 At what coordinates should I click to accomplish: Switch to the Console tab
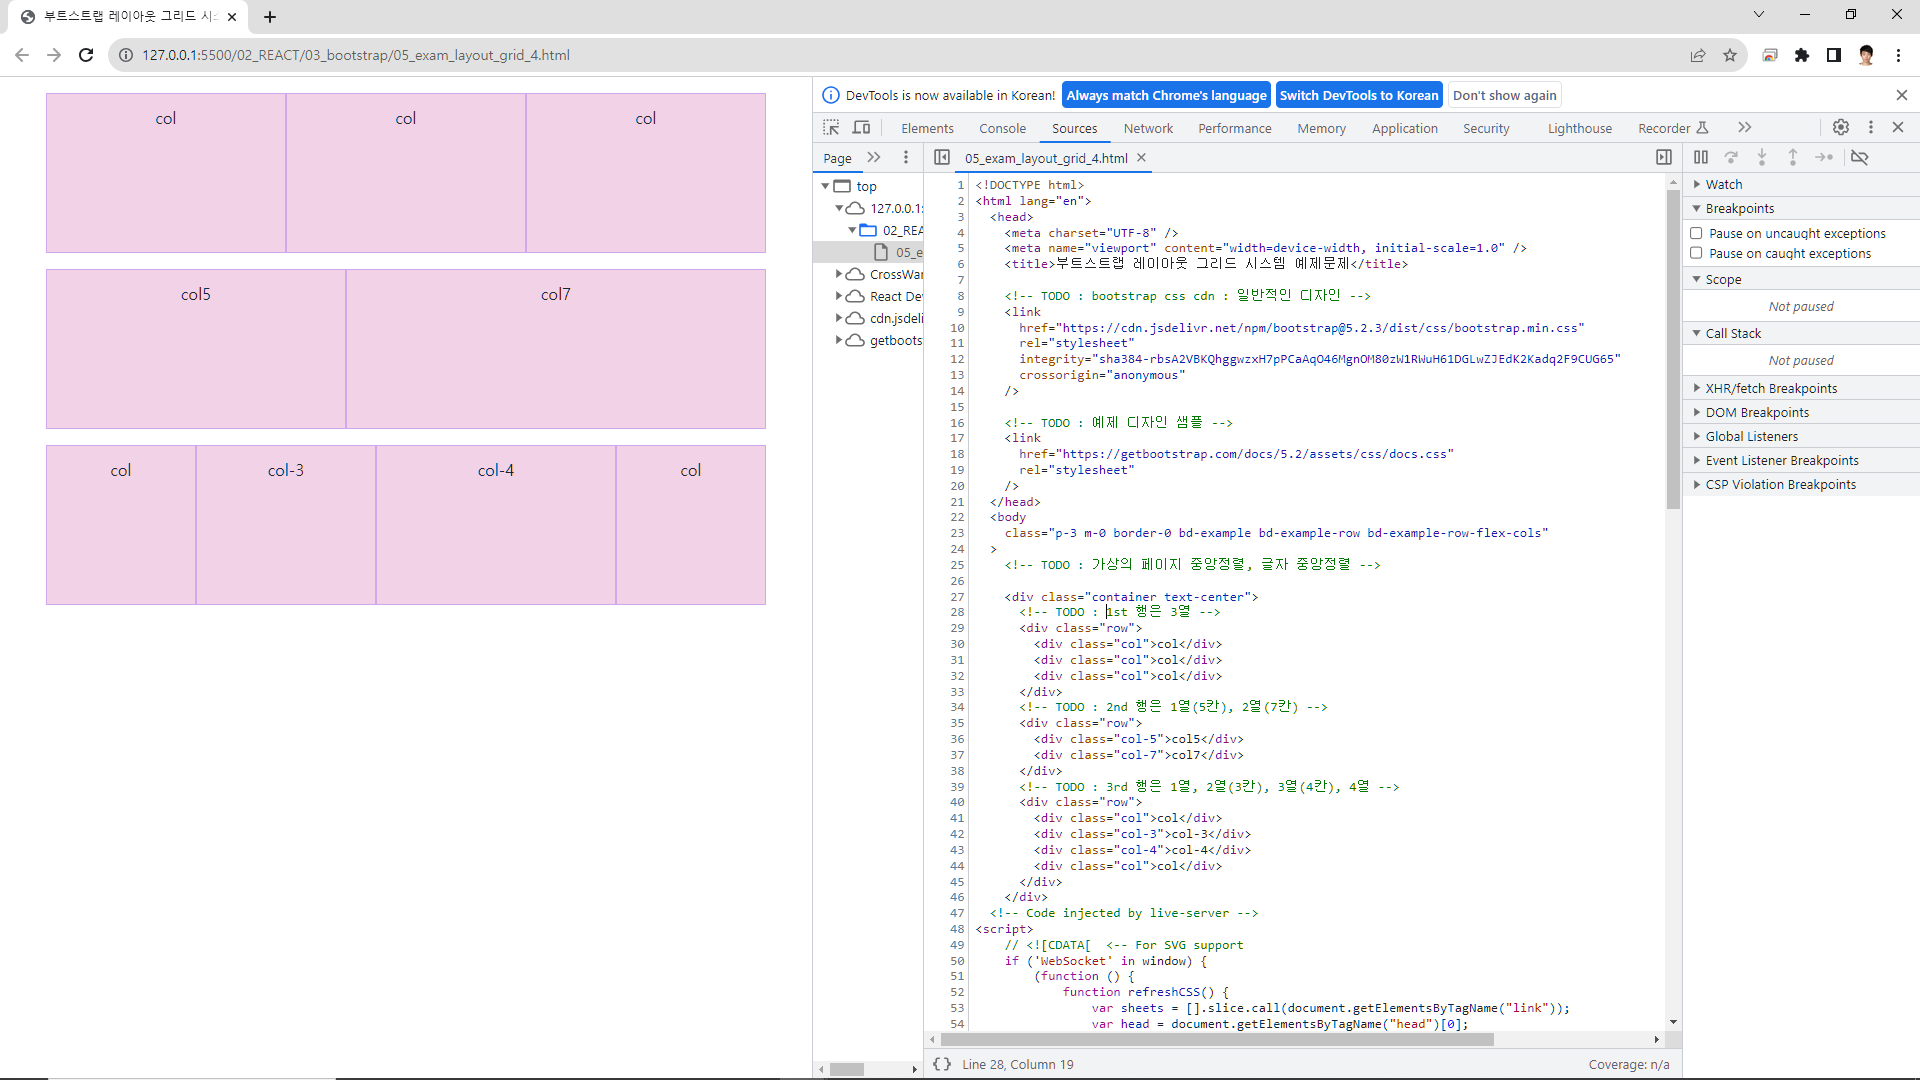(1002, 128)
